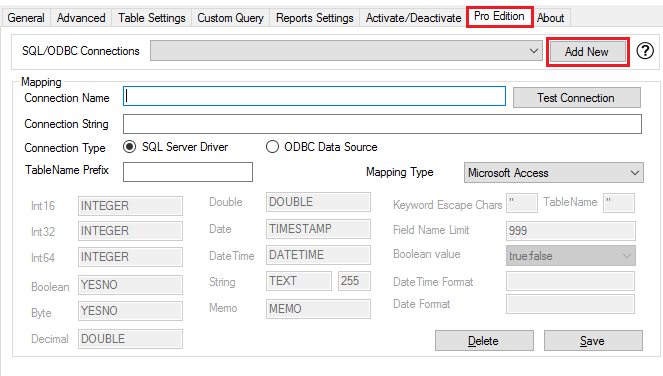Focus the Connection Name field
663x376 pixels.
pos(314,96)
